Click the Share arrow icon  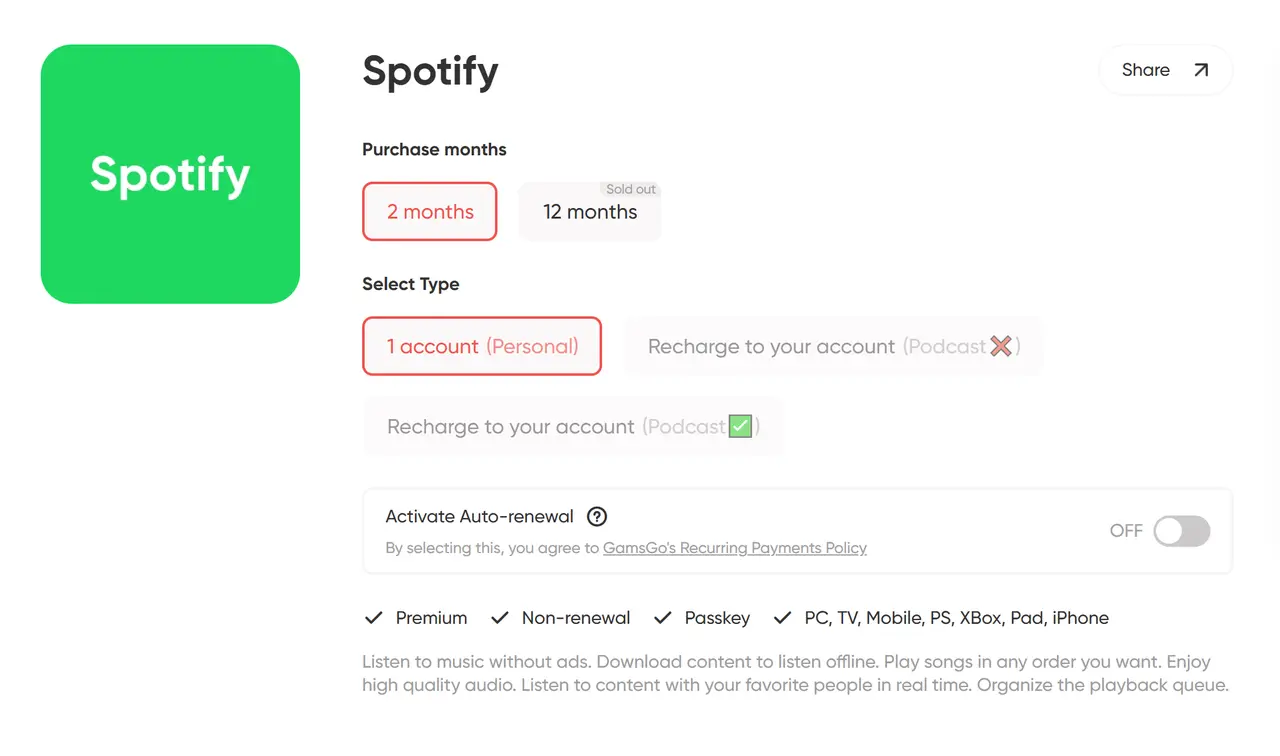tap(1201, 70)
